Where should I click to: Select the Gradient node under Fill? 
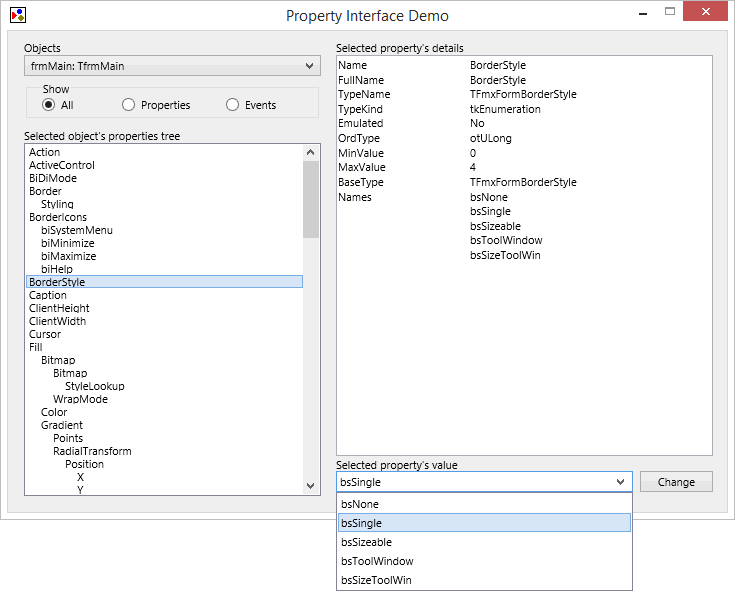(x=62, y=425)
